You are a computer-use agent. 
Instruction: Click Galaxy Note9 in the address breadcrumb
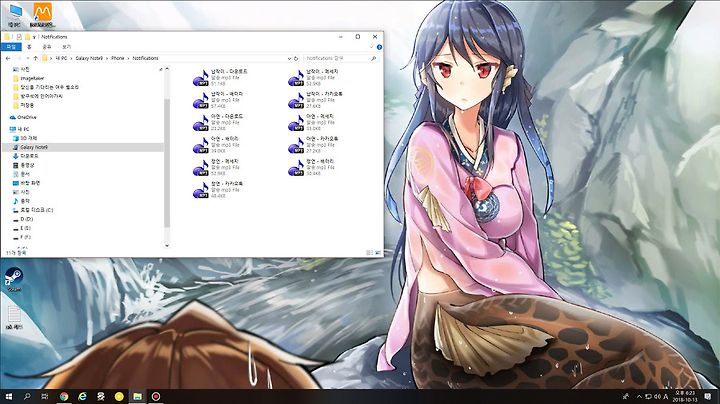[89, 58]
